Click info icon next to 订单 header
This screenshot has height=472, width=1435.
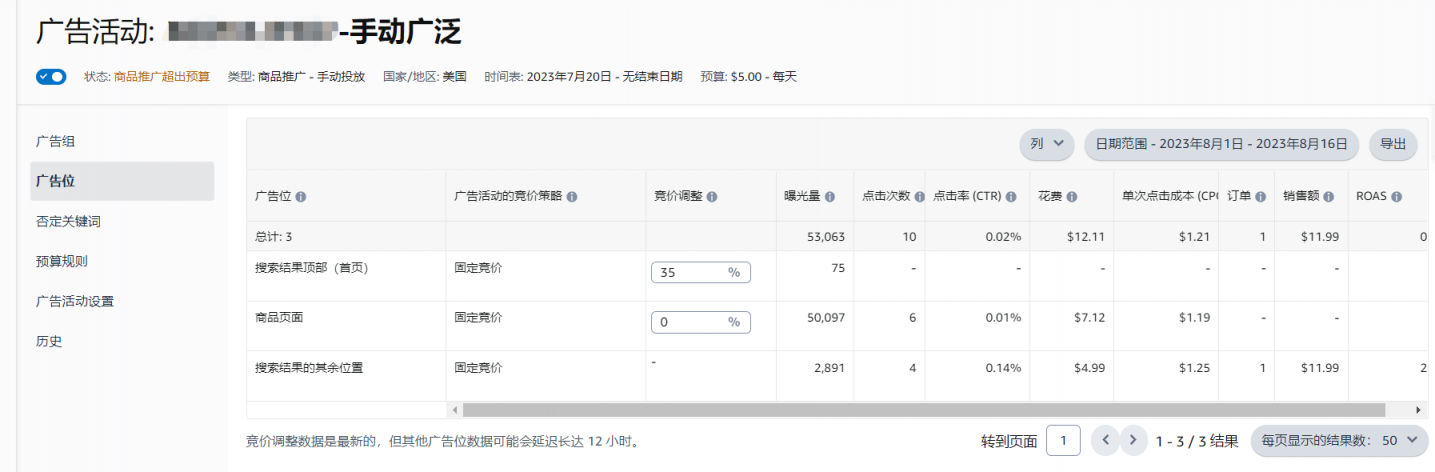(x=1260, y=197)
